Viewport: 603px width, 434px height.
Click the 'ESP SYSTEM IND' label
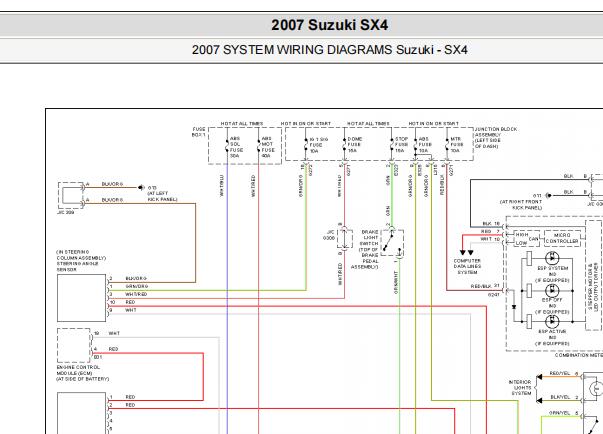[x=553, y=274]
